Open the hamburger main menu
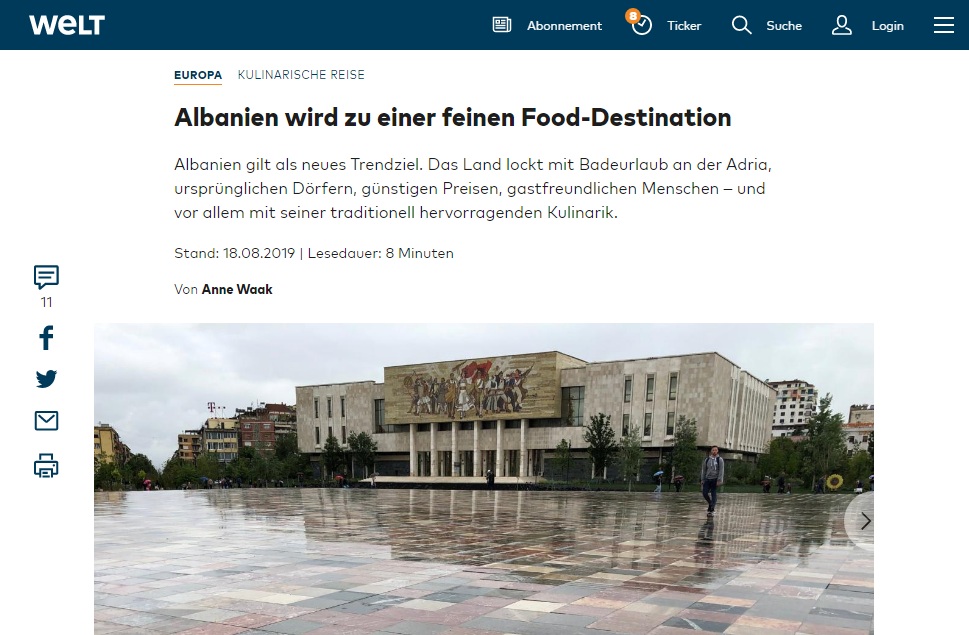This screenshot has width=969, height=635. coord(944,25)
